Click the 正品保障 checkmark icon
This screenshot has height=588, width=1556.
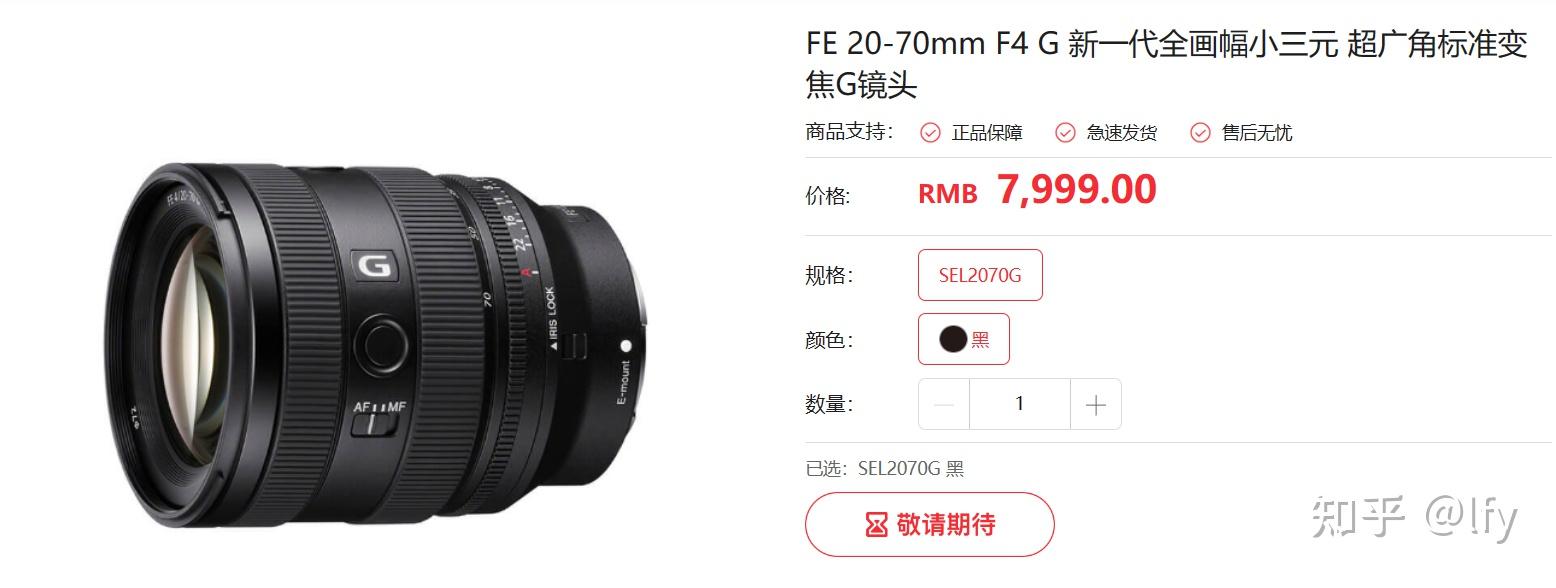930,133
